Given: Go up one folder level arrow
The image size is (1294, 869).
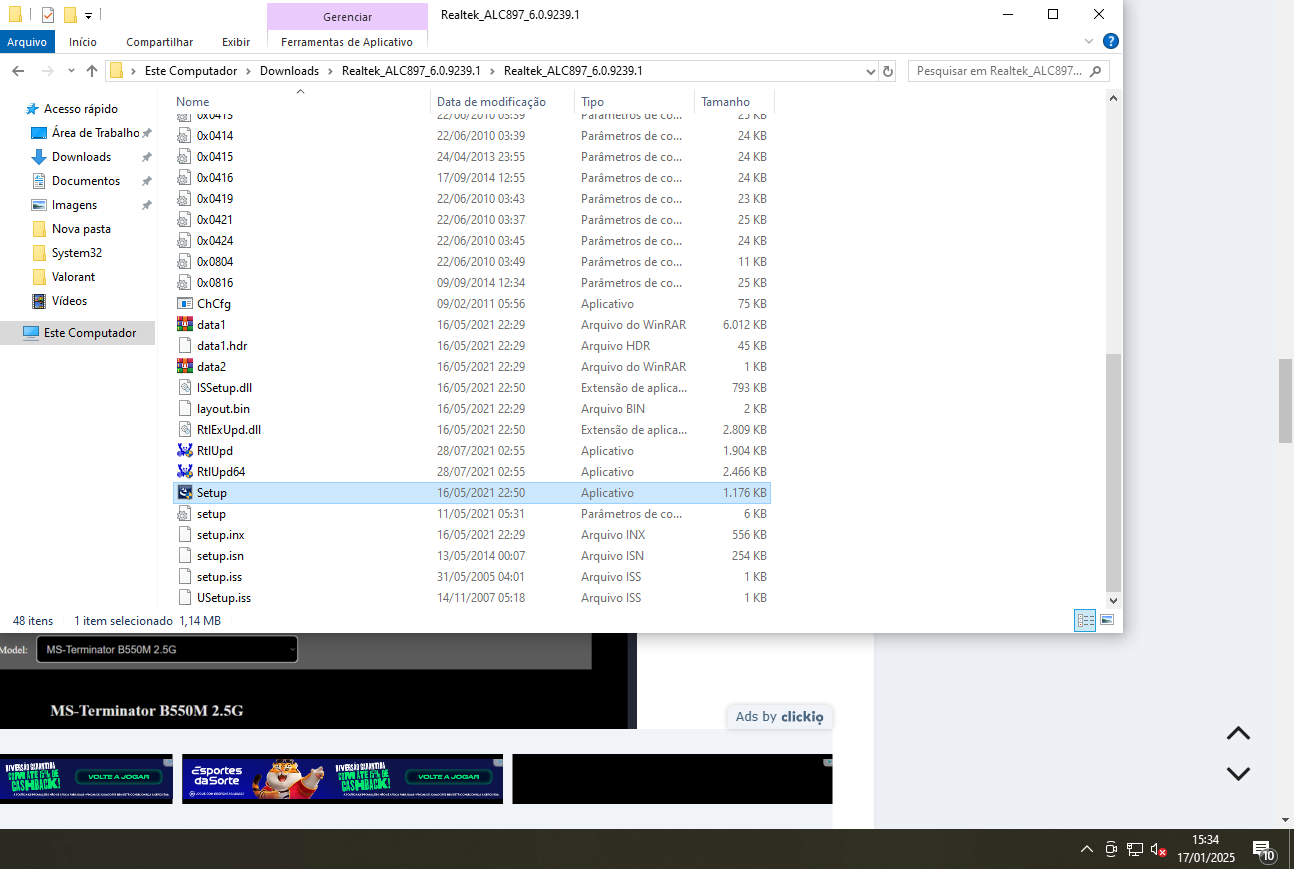Looking at the screenshot, I should (92, 71).
